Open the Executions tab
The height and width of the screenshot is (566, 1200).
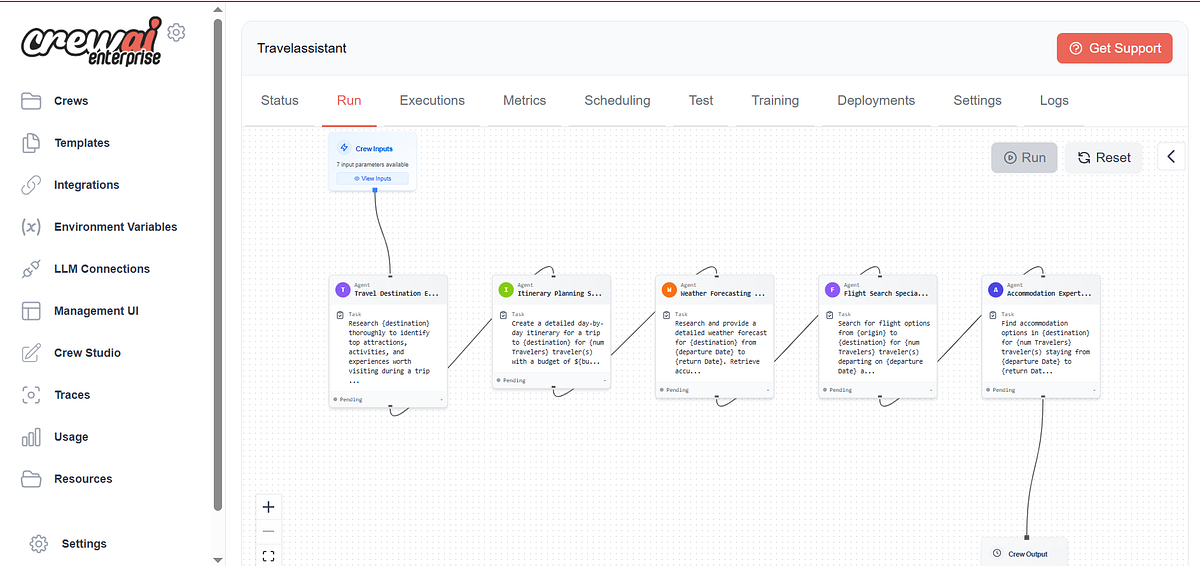point(432,100)
